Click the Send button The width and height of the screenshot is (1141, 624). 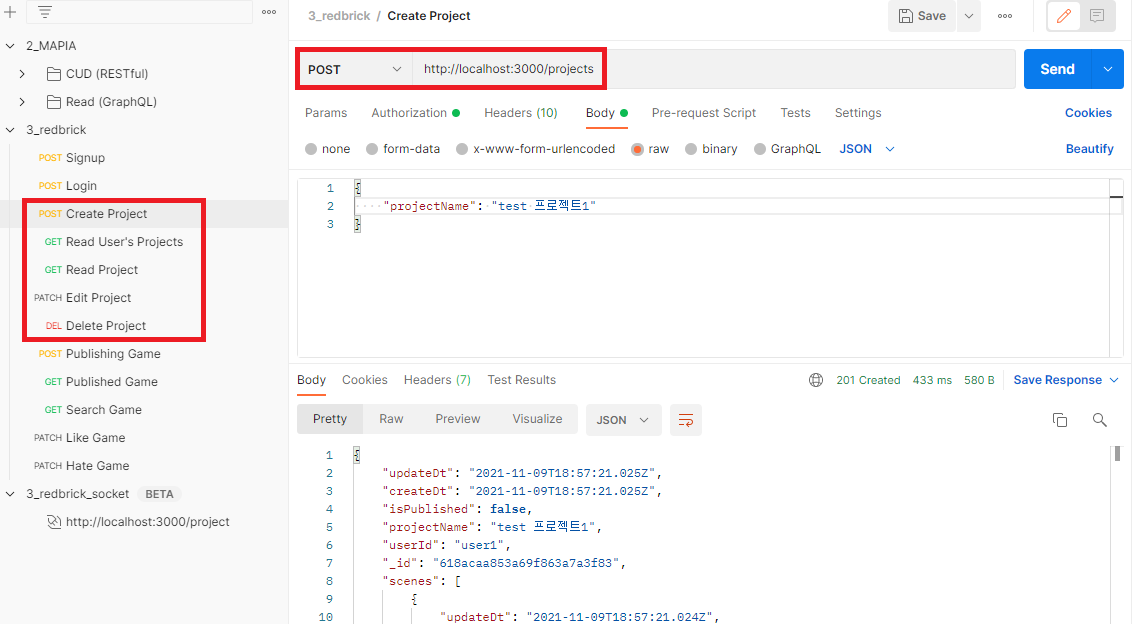(1056, 68)
